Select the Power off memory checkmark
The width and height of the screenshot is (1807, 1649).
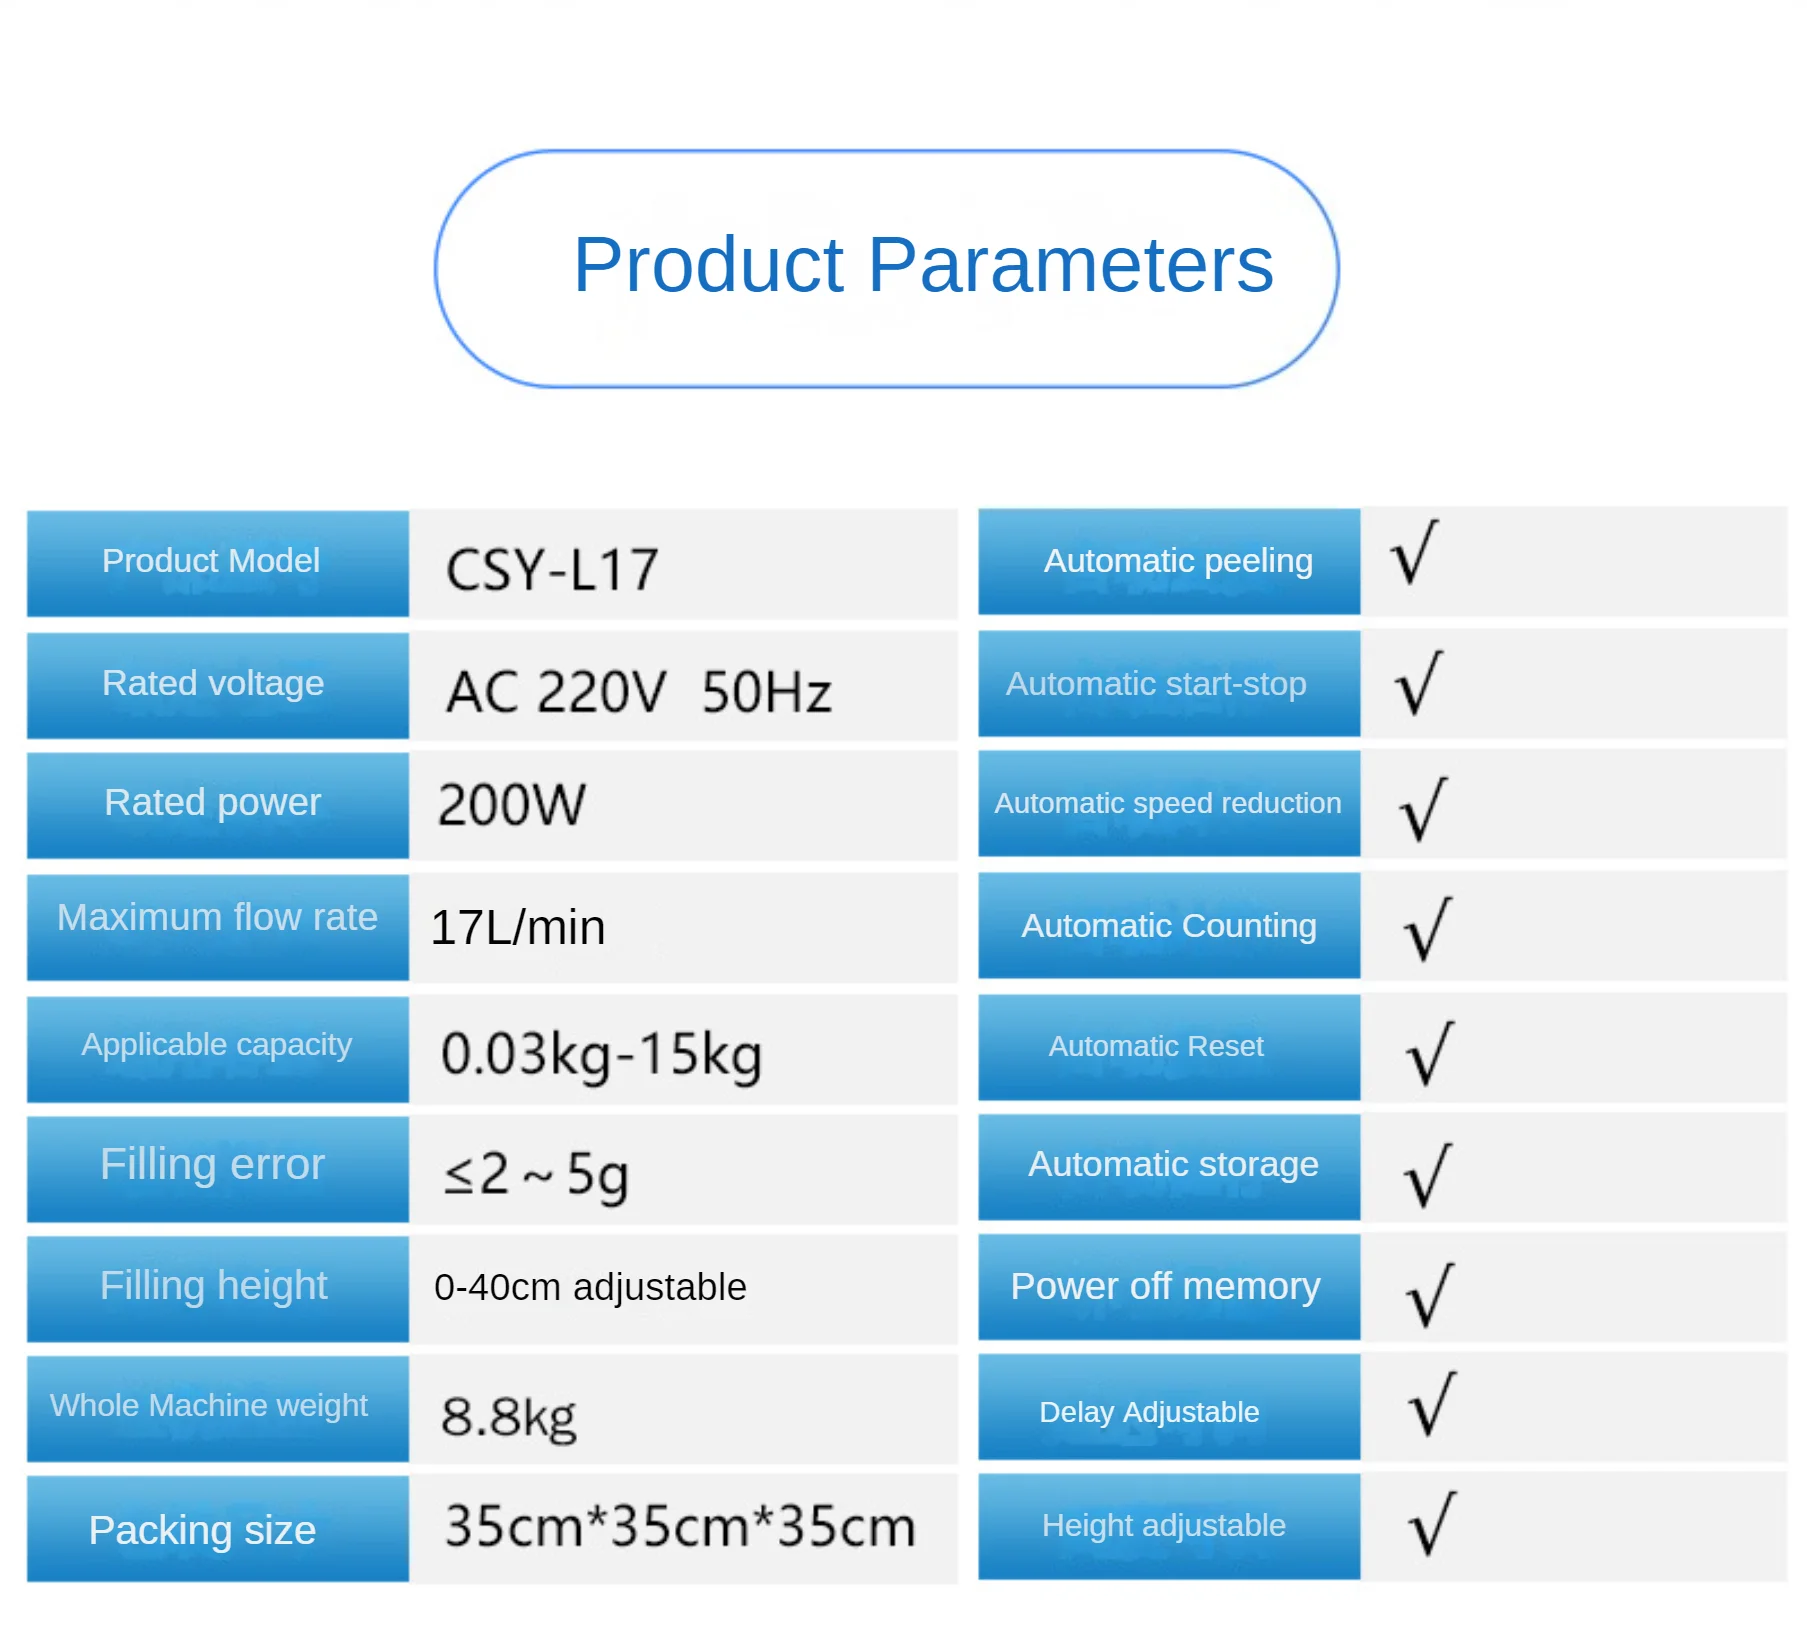[1430, 1296]
